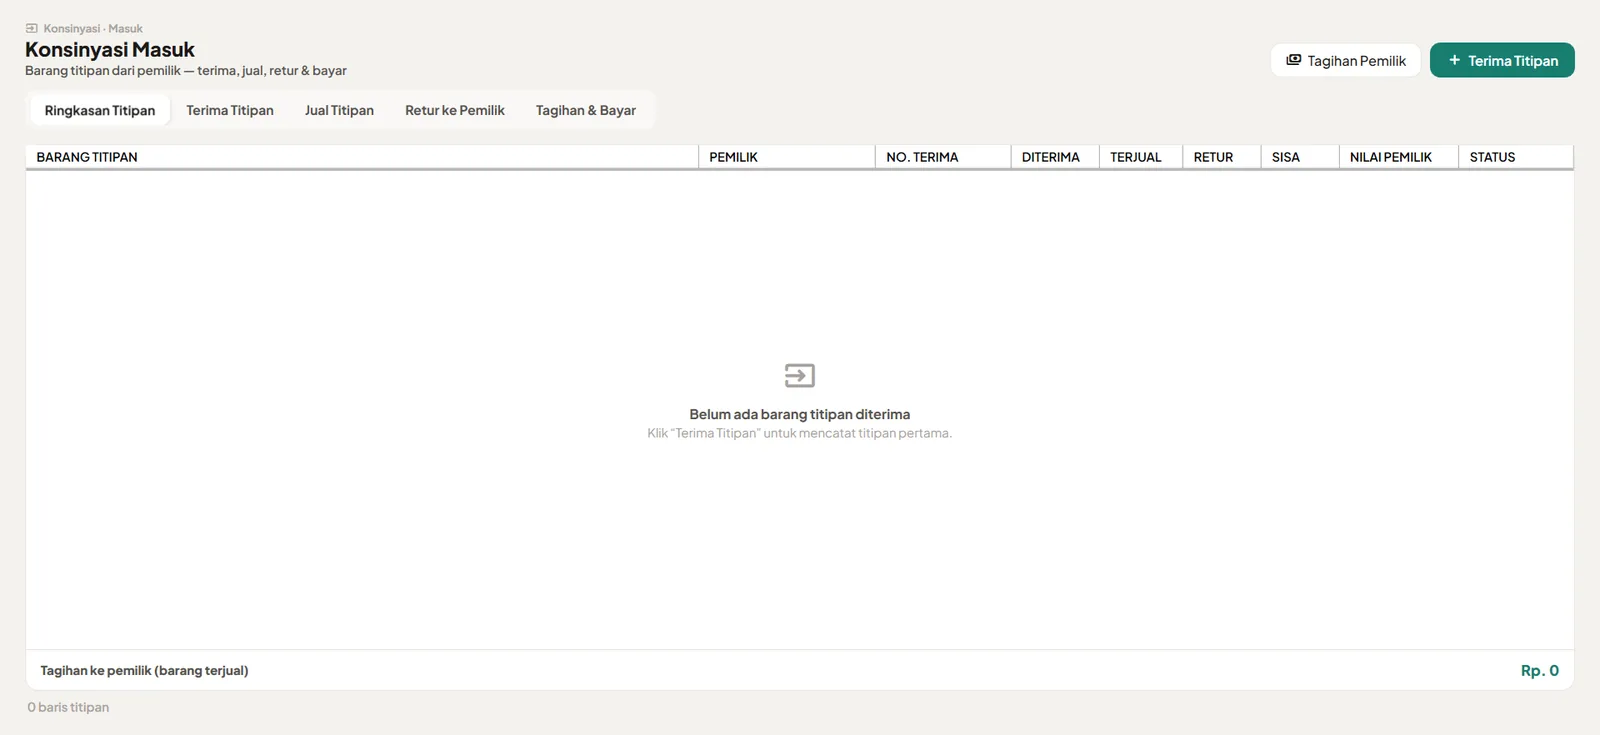Click the Tagihan Pemilik button
Image resolution: width=1600 pixels, height=735 pixels.
click(1345, 60)
